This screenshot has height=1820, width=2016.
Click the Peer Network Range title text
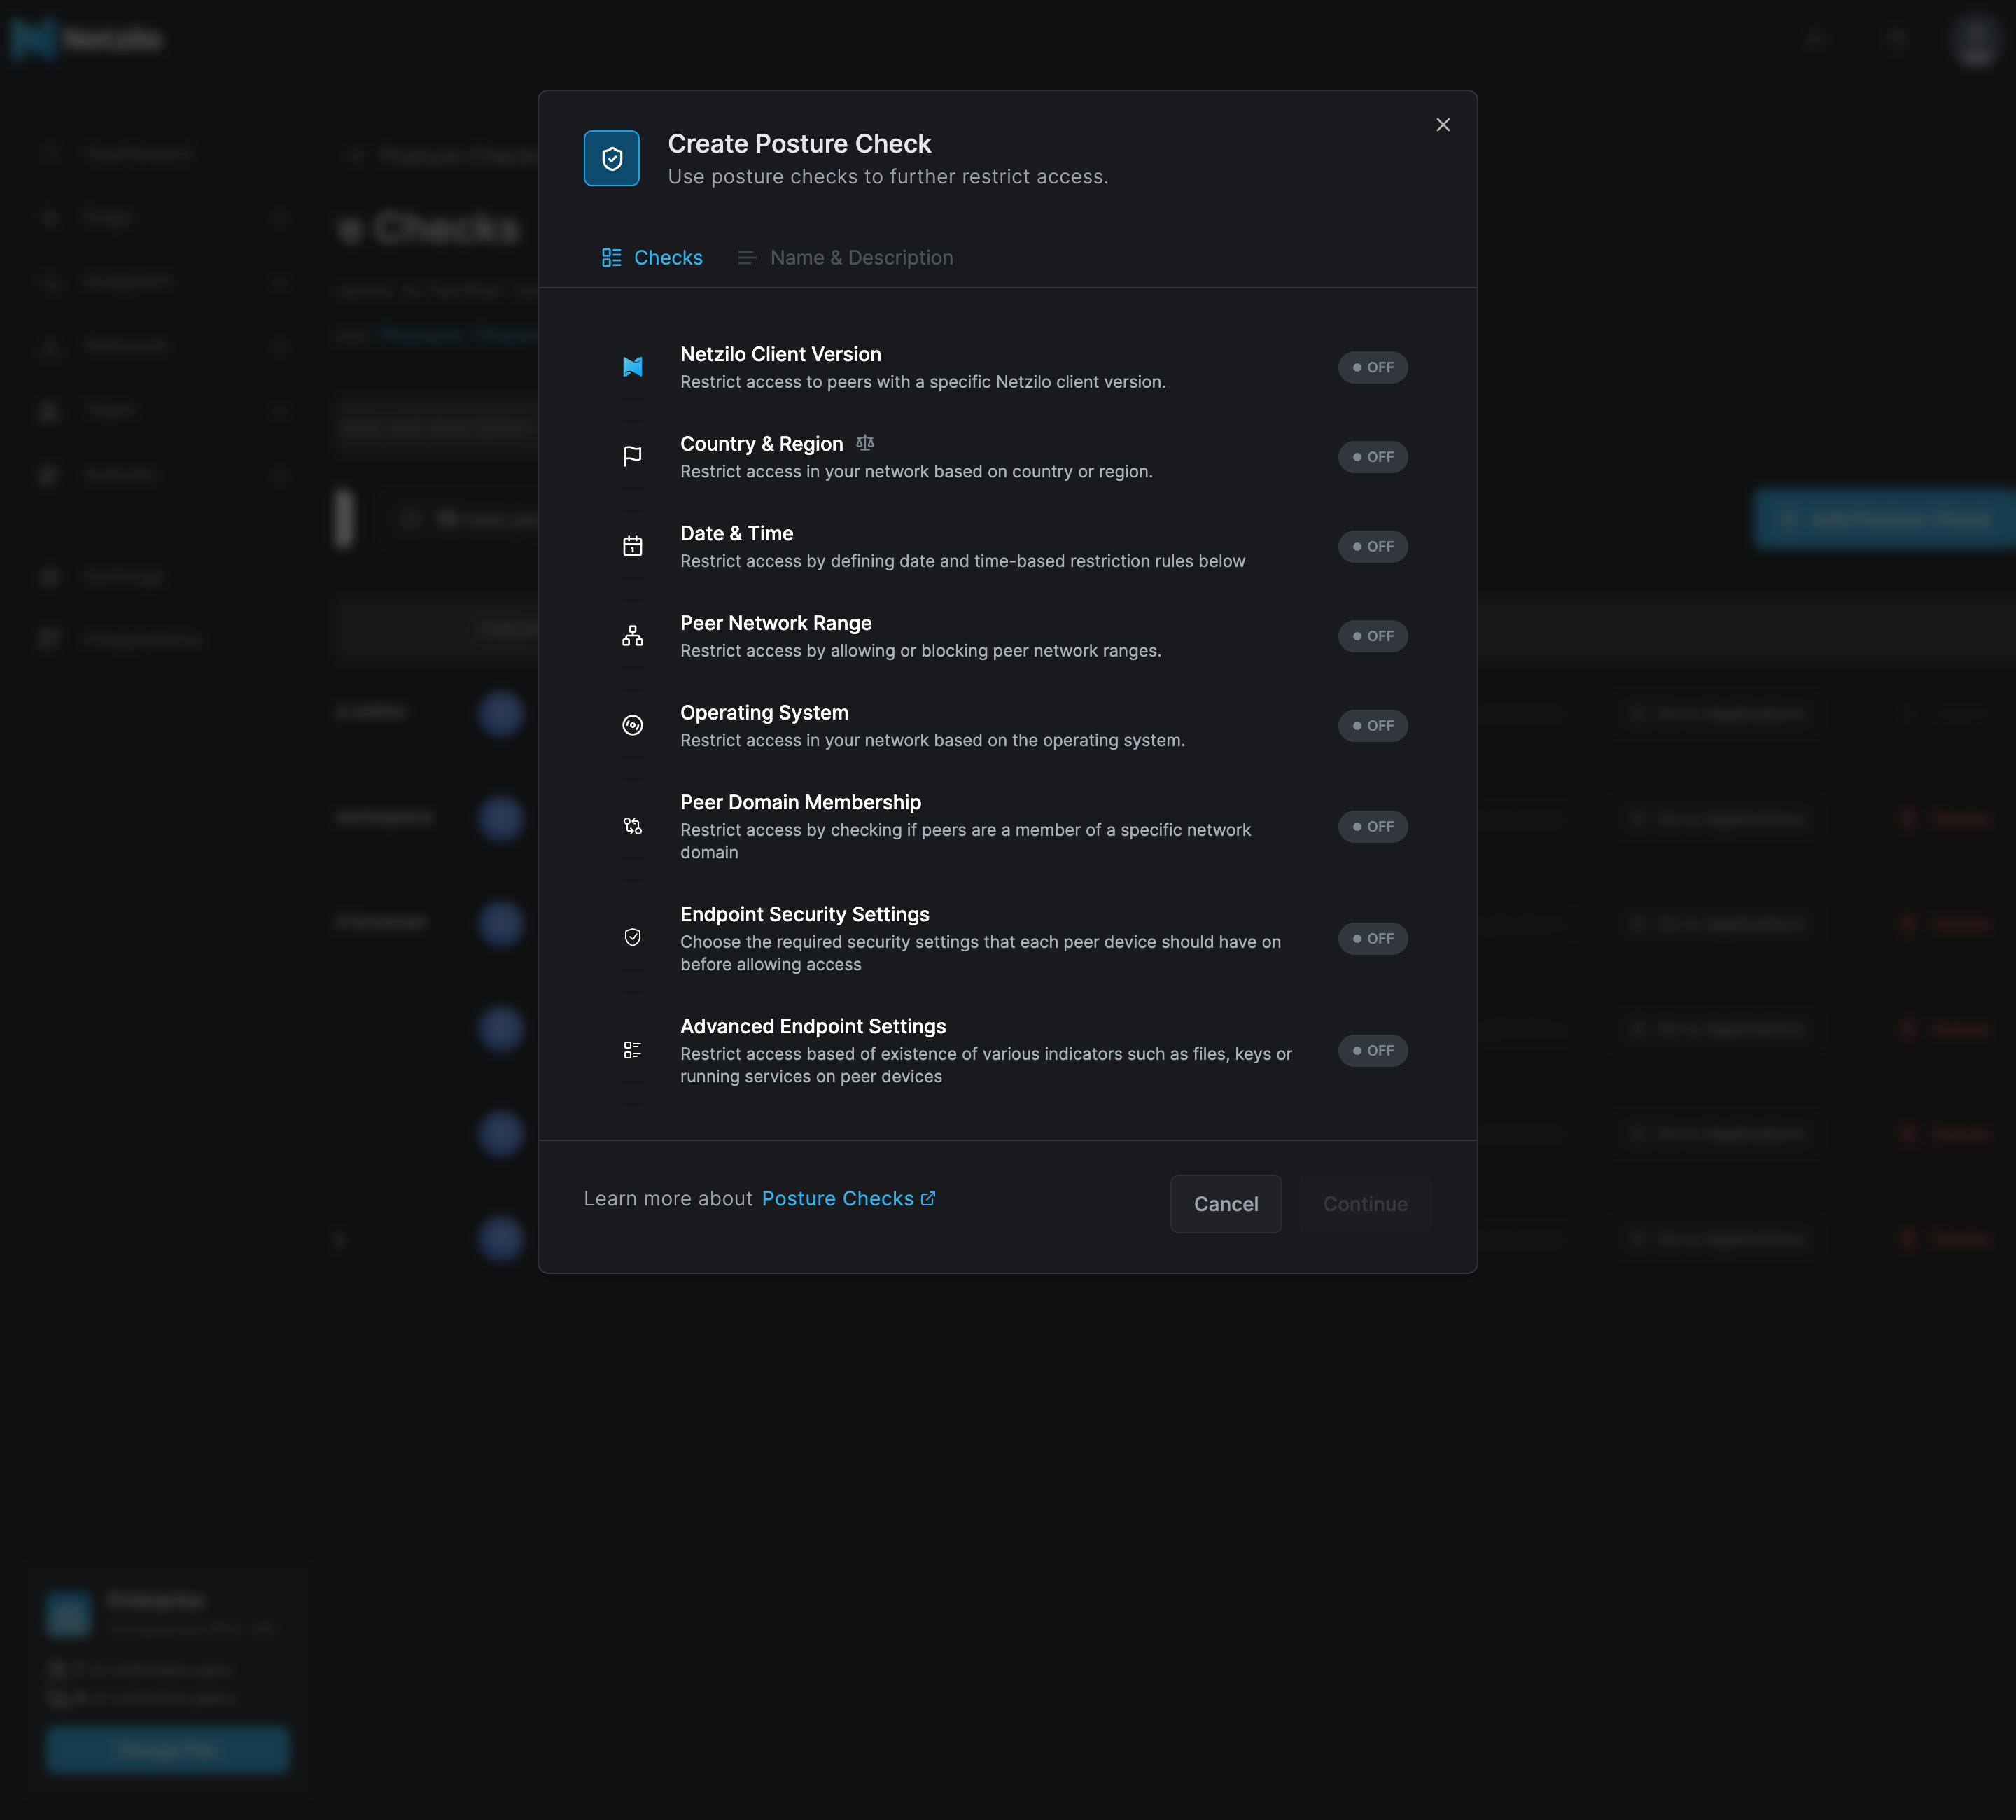pos(775,623)
